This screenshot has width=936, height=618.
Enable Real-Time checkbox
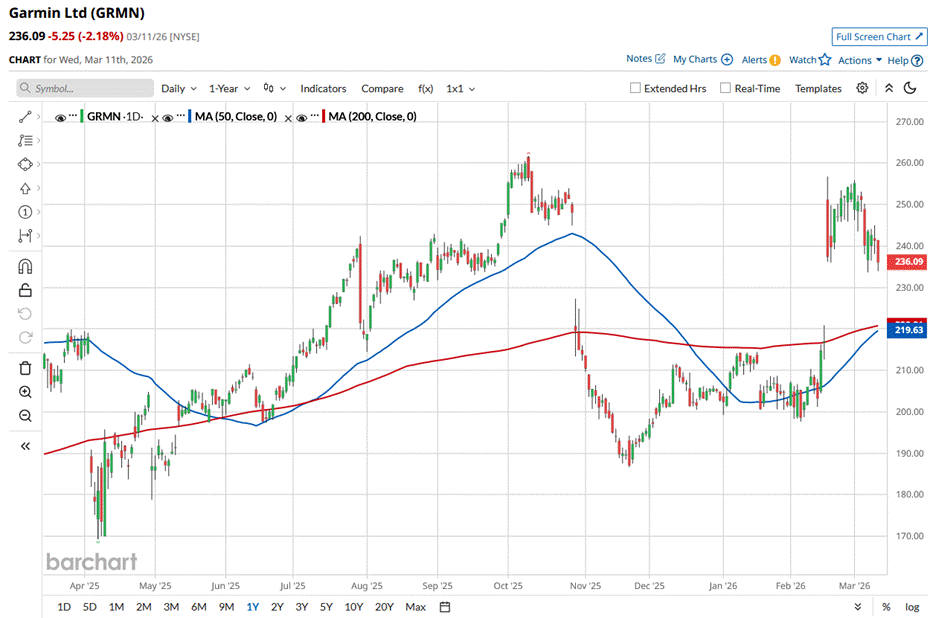coord(725,88)
